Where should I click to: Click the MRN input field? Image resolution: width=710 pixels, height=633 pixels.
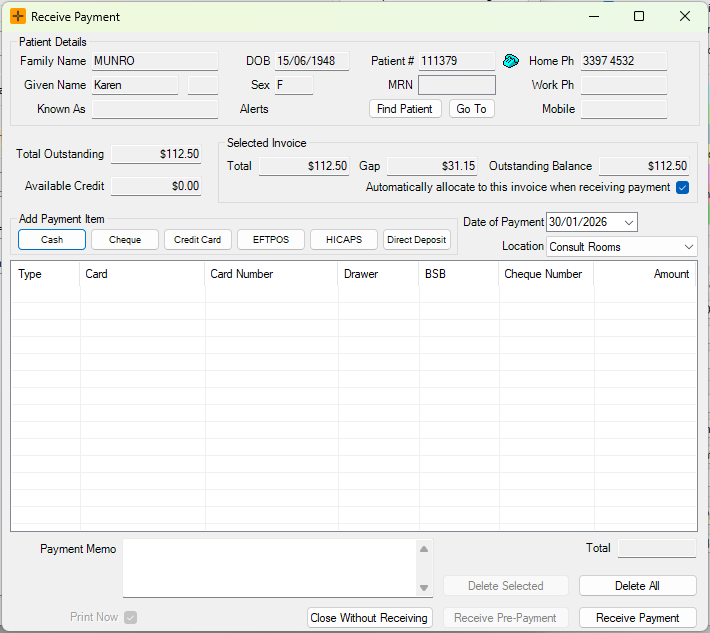tap(456, 85)
